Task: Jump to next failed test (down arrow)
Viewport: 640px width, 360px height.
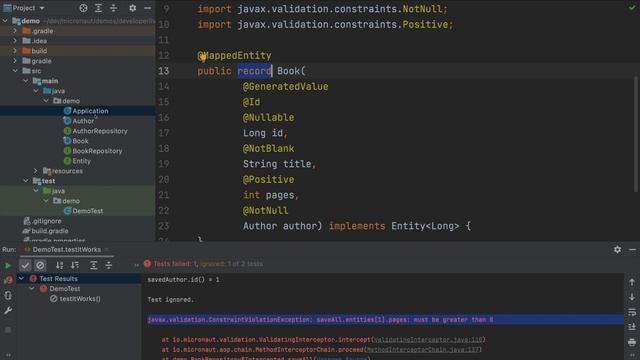Action: tap(632, 297)
